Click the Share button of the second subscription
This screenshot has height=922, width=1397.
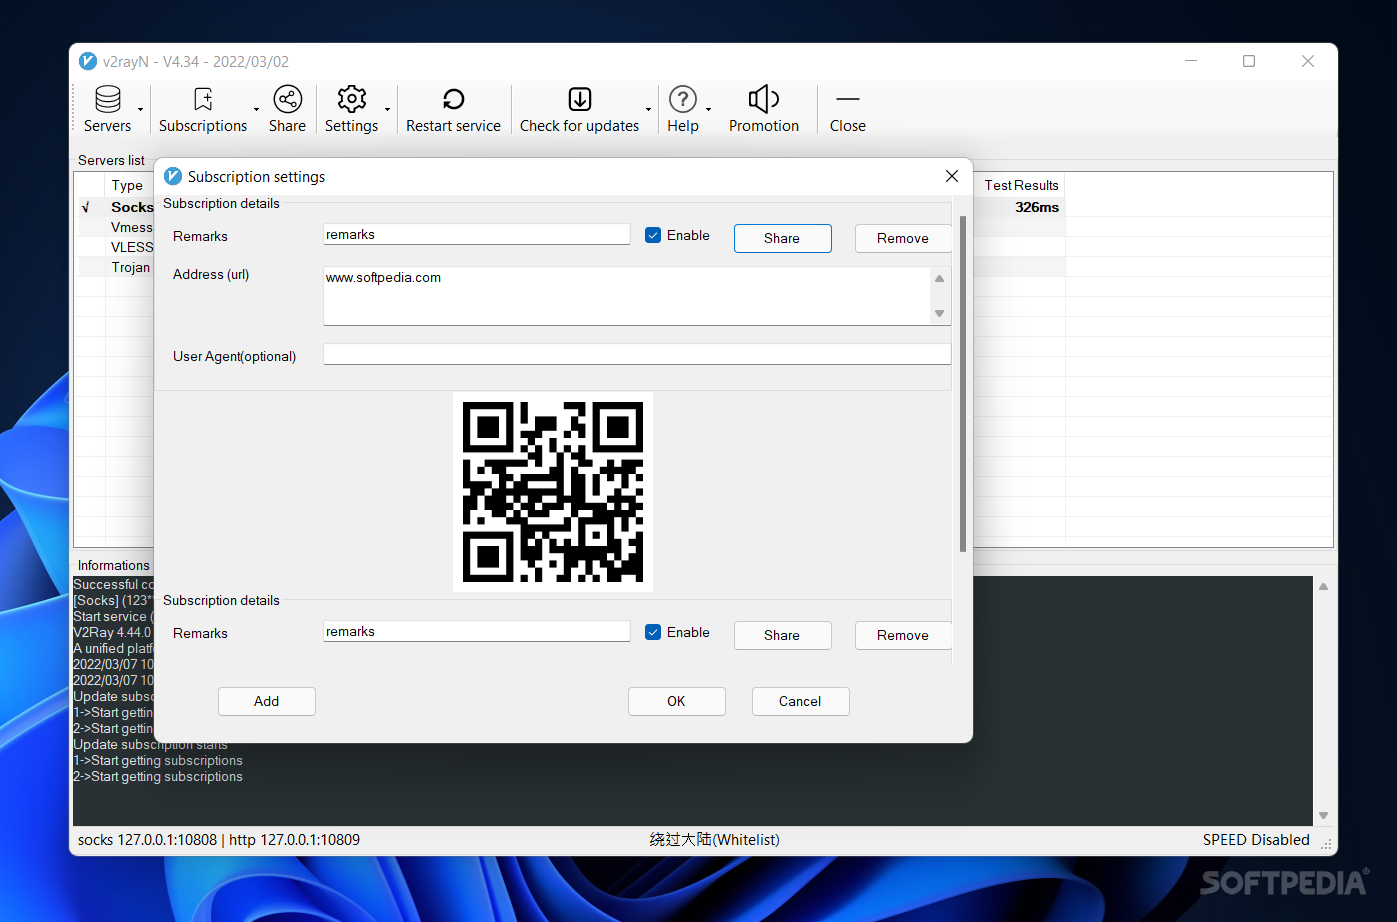pos(782,635)
